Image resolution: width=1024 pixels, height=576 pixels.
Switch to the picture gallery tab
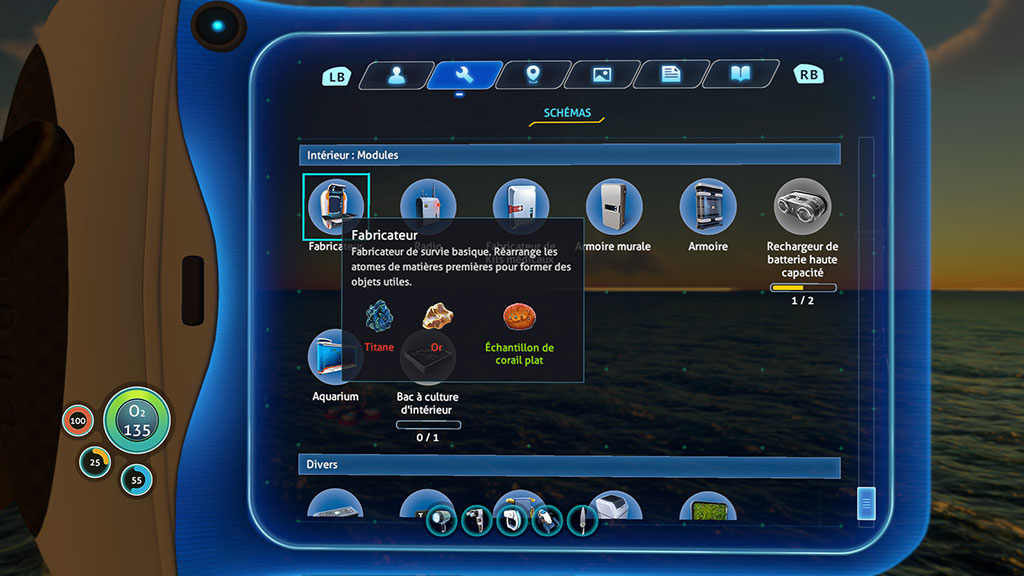tap(602, 75)
